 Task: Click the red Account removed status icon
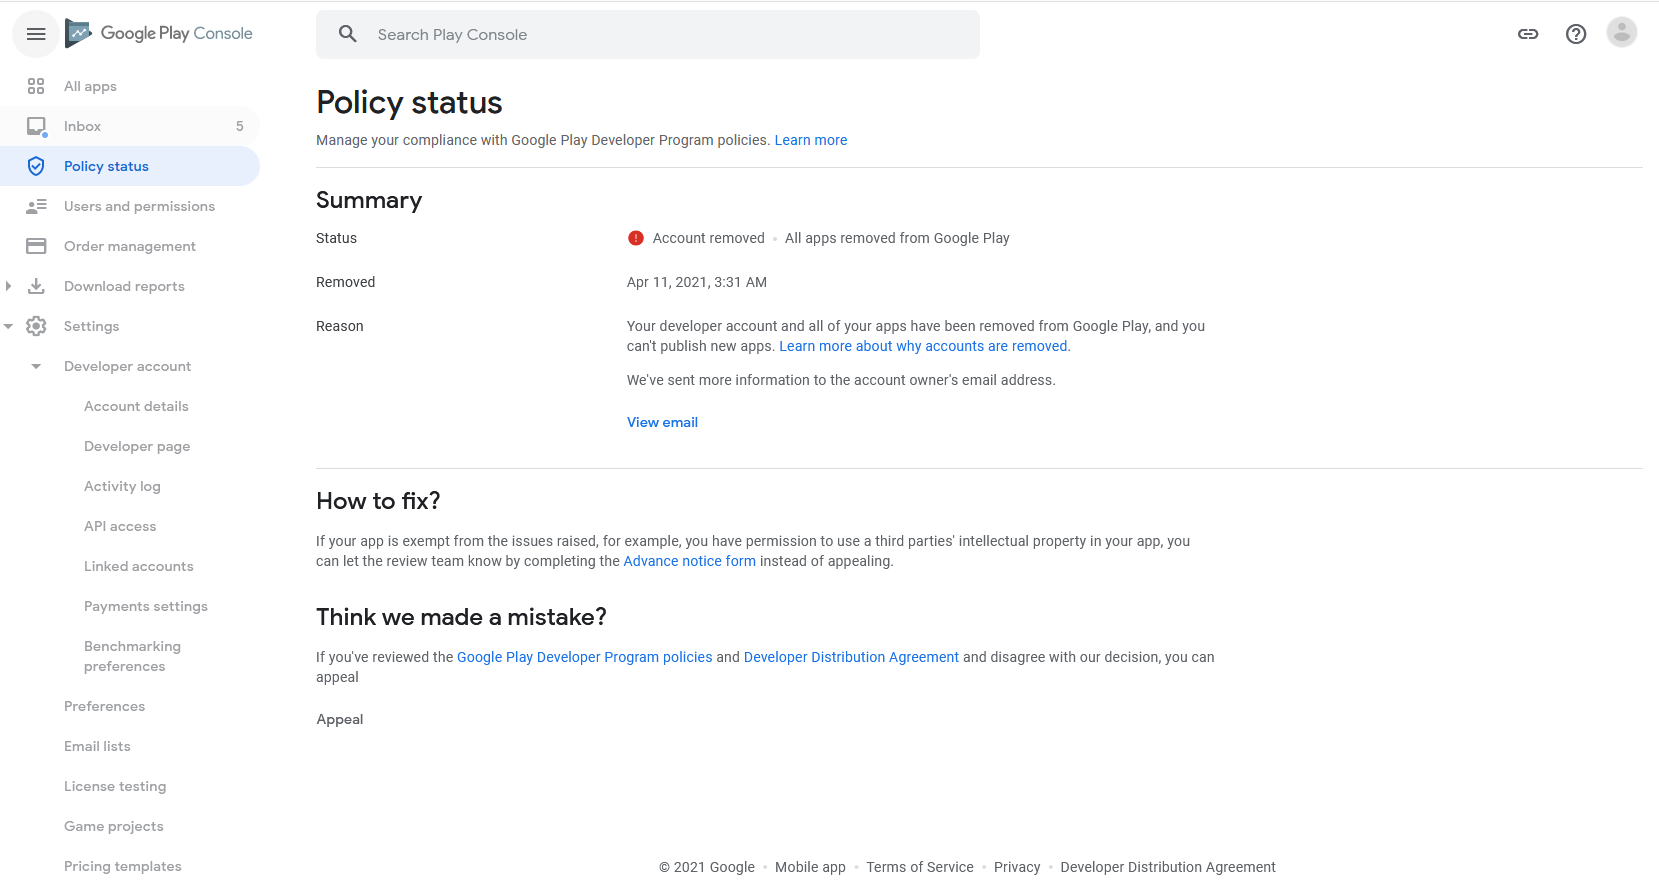(x=636, y=238)
